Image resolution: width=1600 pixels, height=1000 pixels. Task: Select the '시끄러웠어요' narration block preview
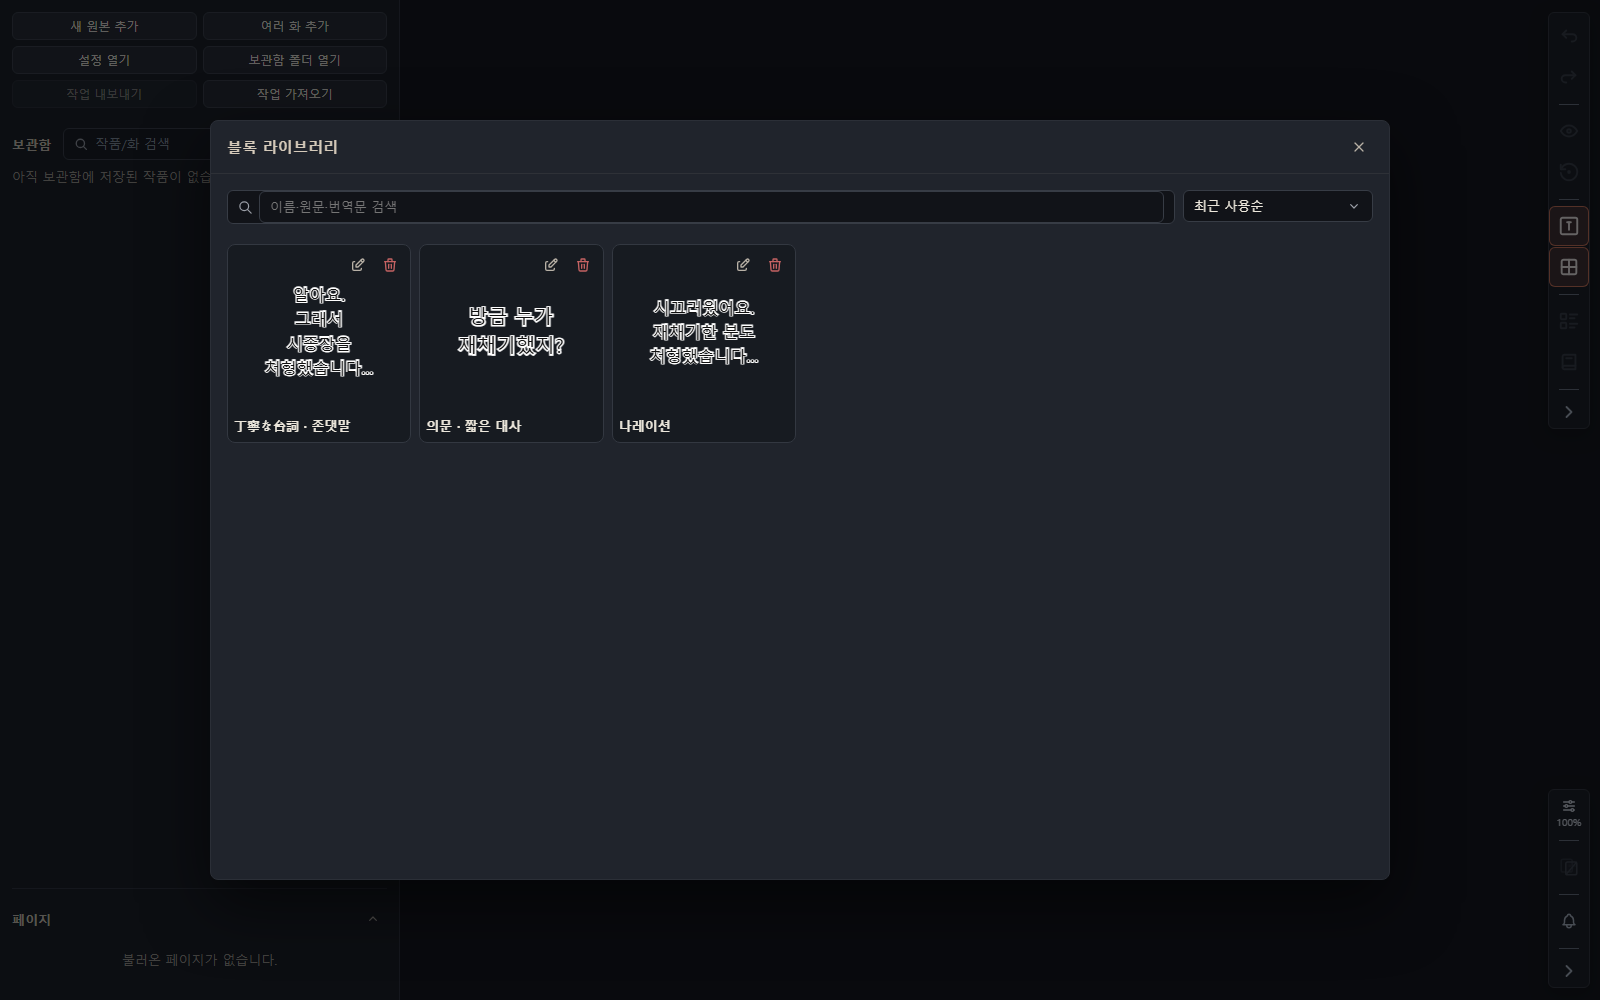pos(704,331)
